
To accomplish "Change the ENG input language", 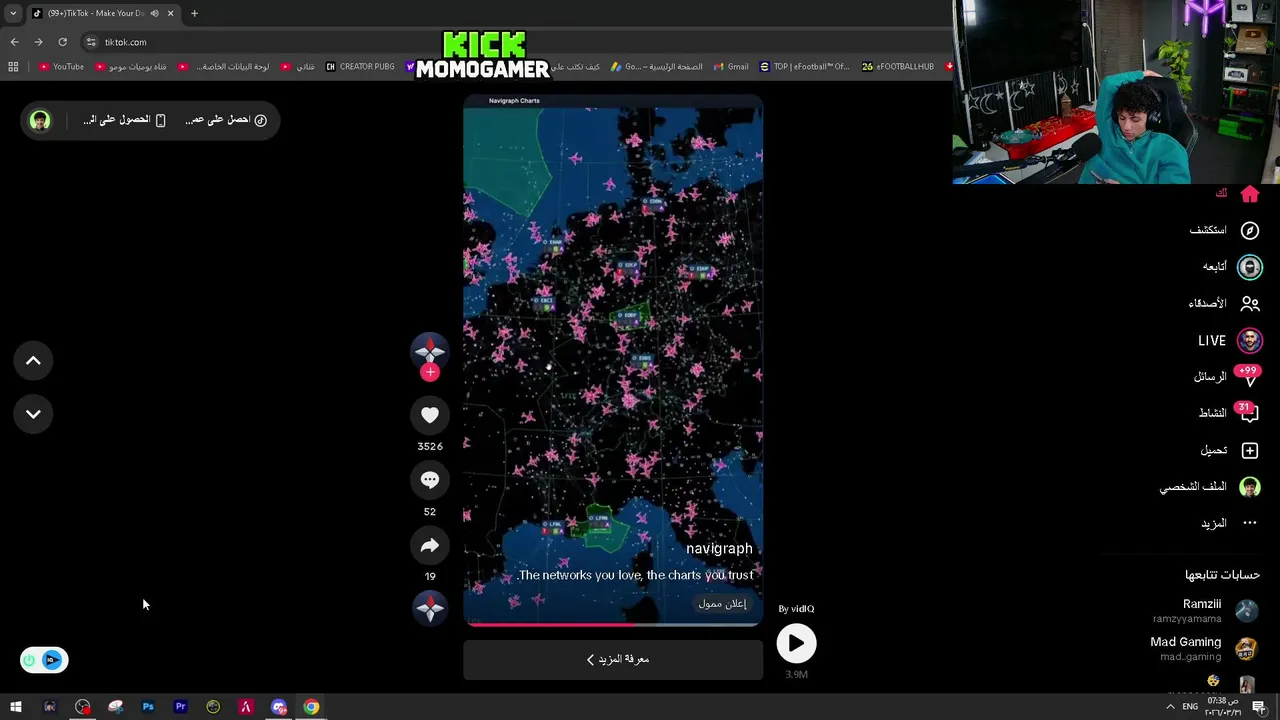I will coord(1190,707).
